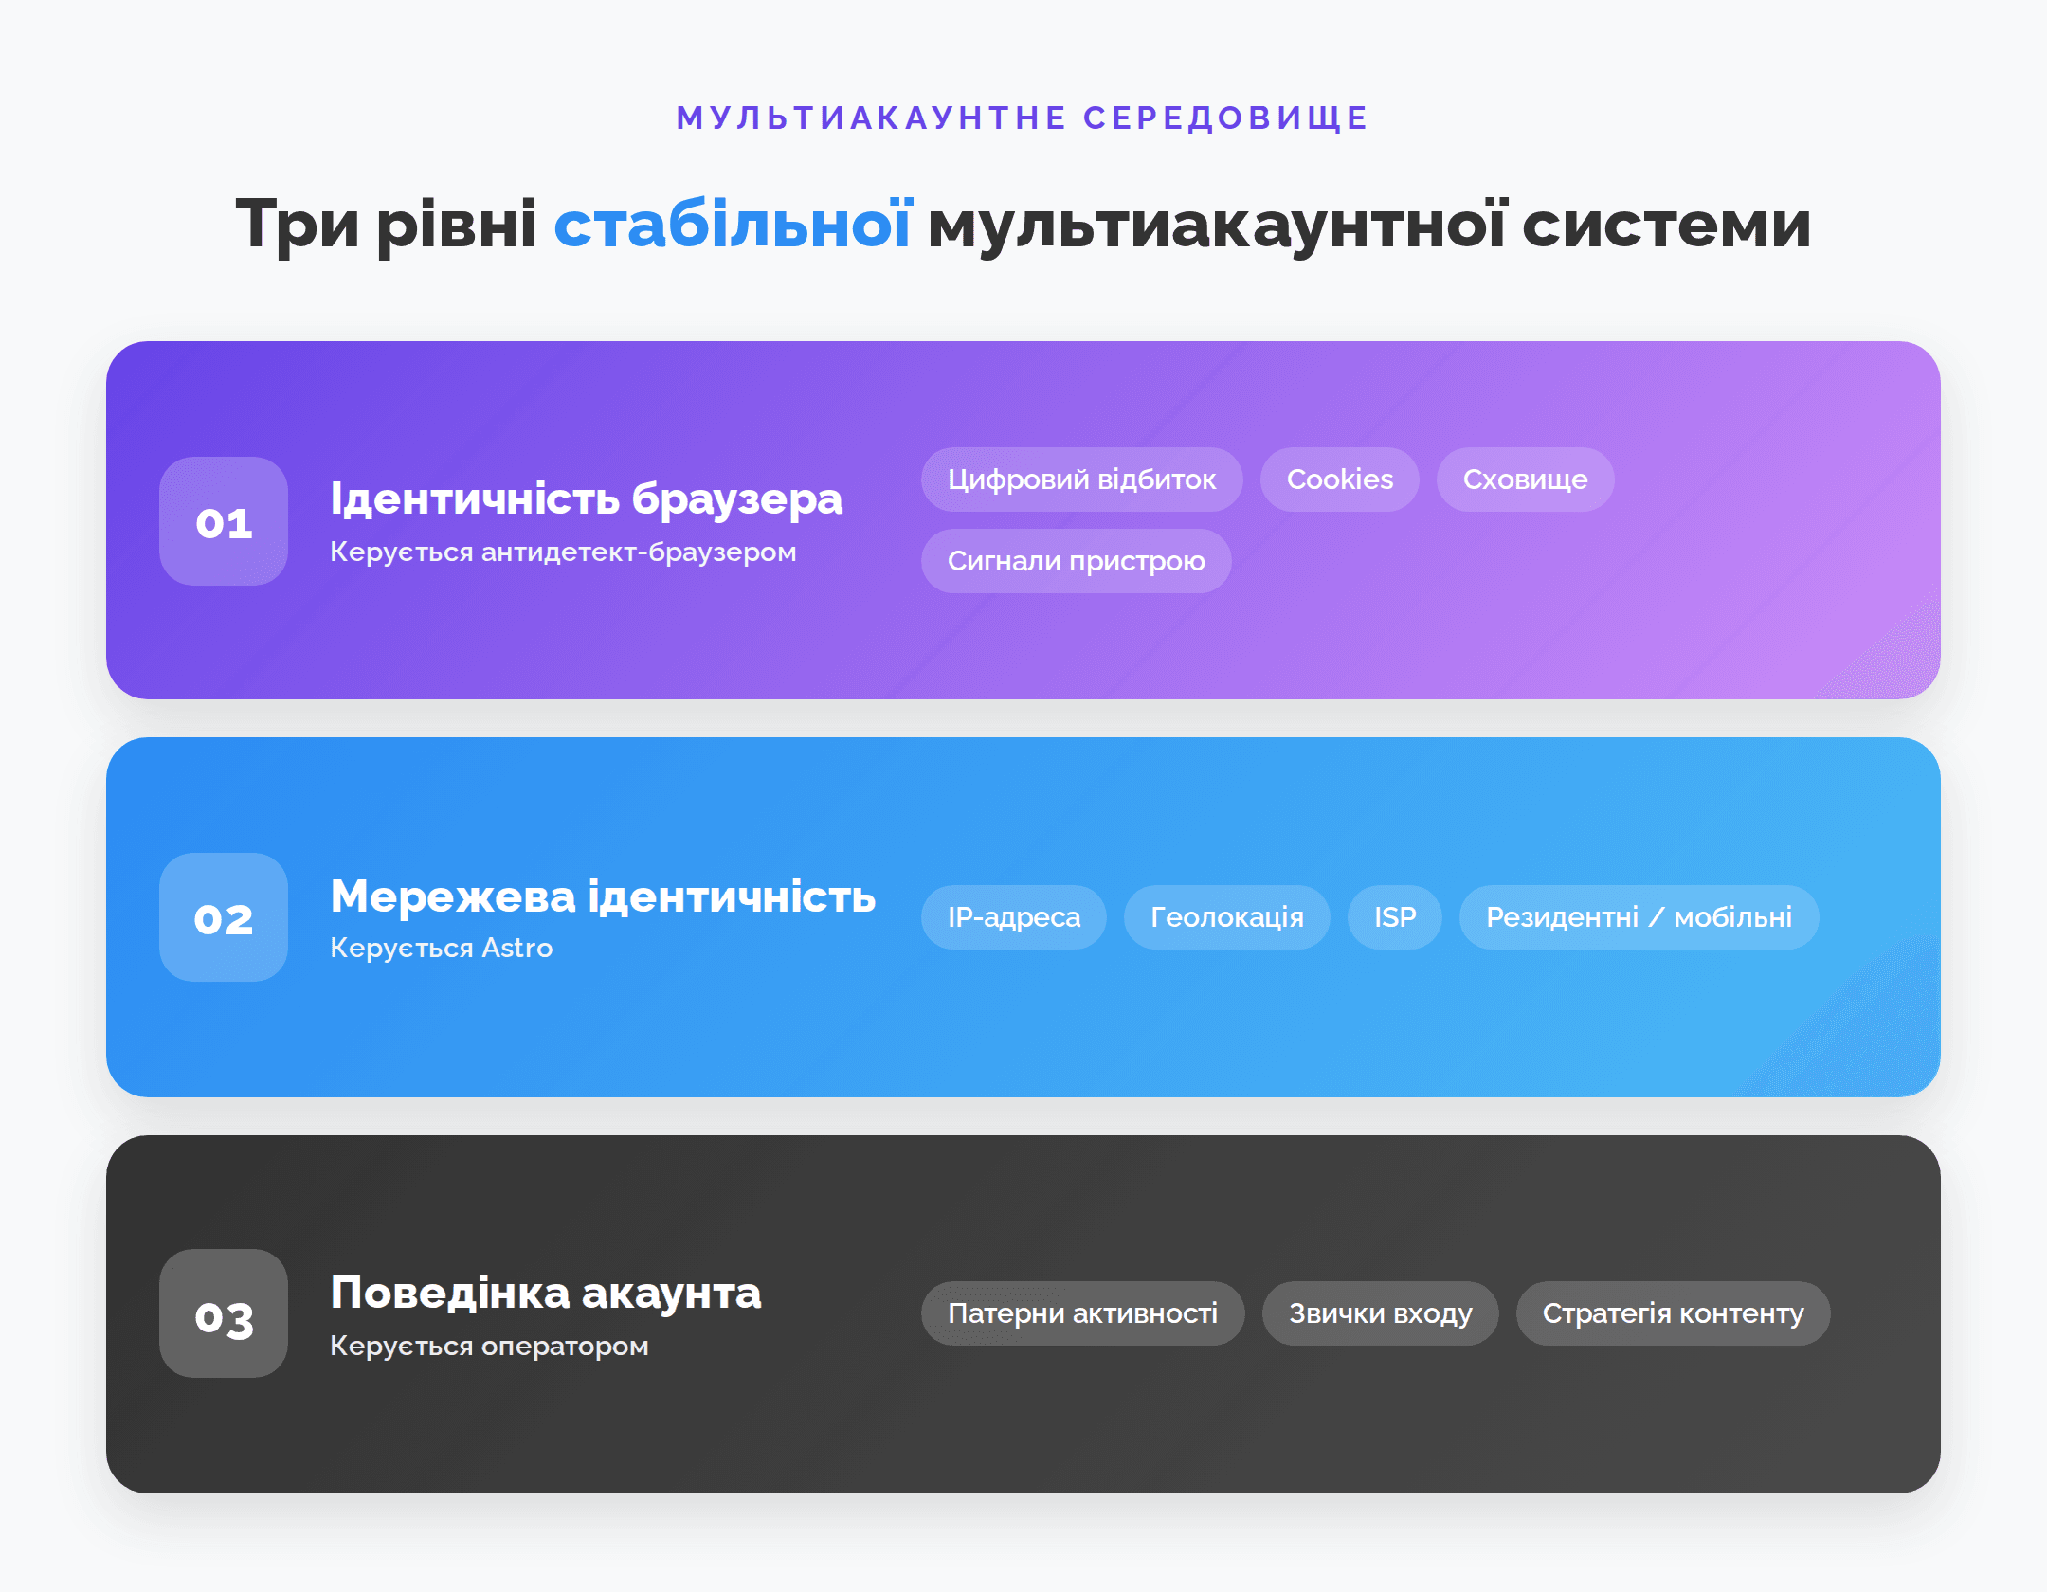Select the Цифровий відбиток tag
The height and width of the screenshot is (1592, 2047).
pos(1081,479)
